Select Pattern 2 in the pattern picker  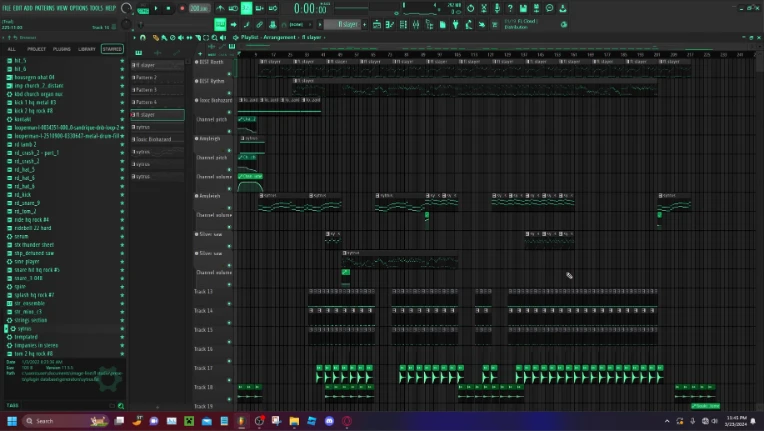click(x=157, y=77)
